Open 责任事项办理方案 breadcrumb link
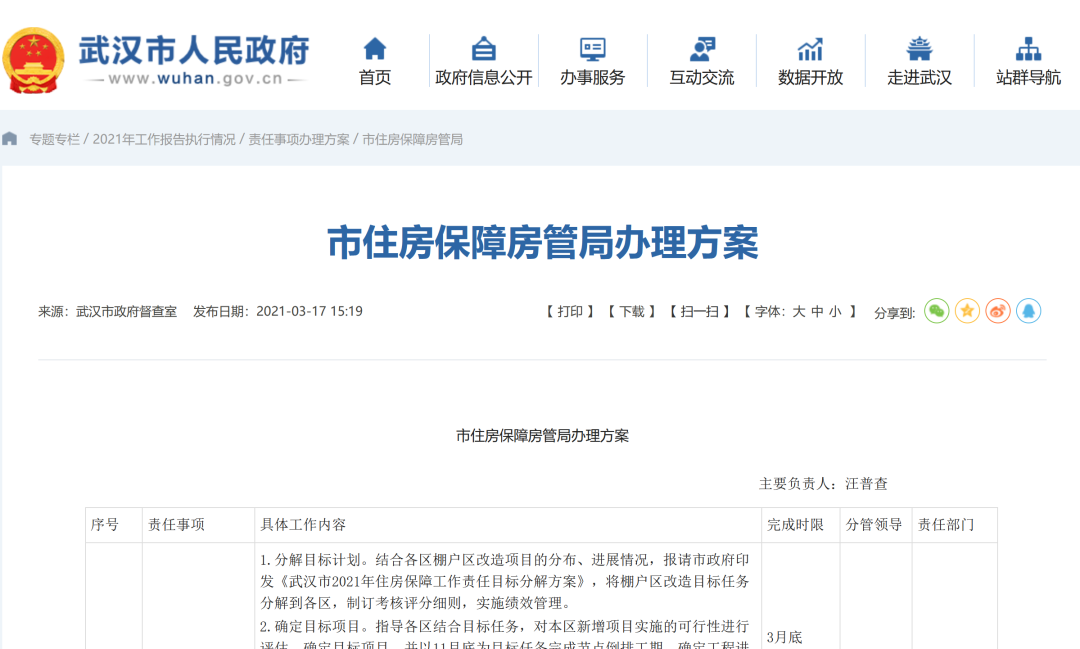 pos(299,139)
